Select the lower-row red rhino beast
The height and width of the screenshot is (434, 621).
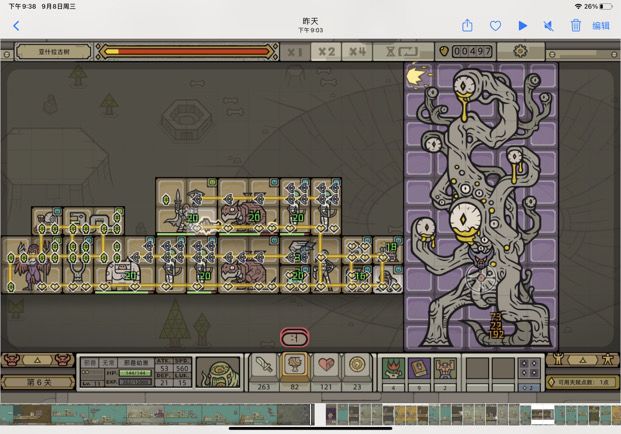246,274
